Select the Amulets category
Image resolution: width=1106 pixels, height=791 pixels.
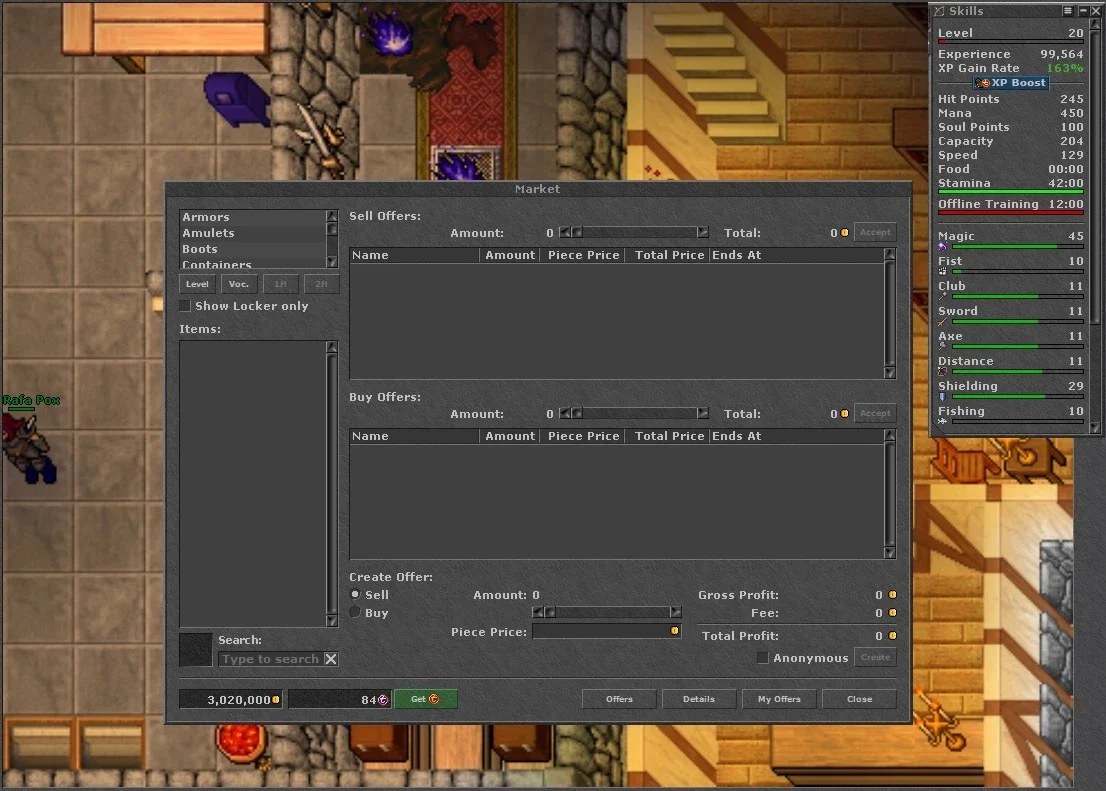(253, 233)
